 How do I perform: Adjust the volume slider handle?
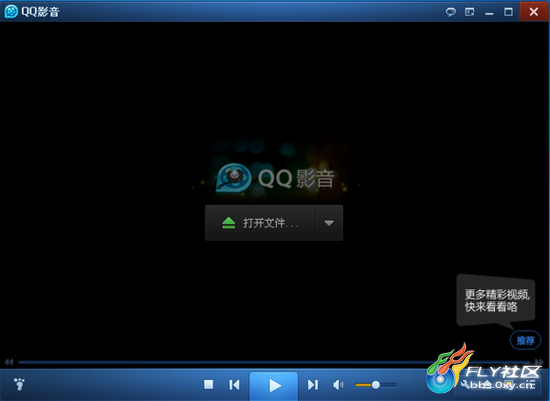click(376, 385)
